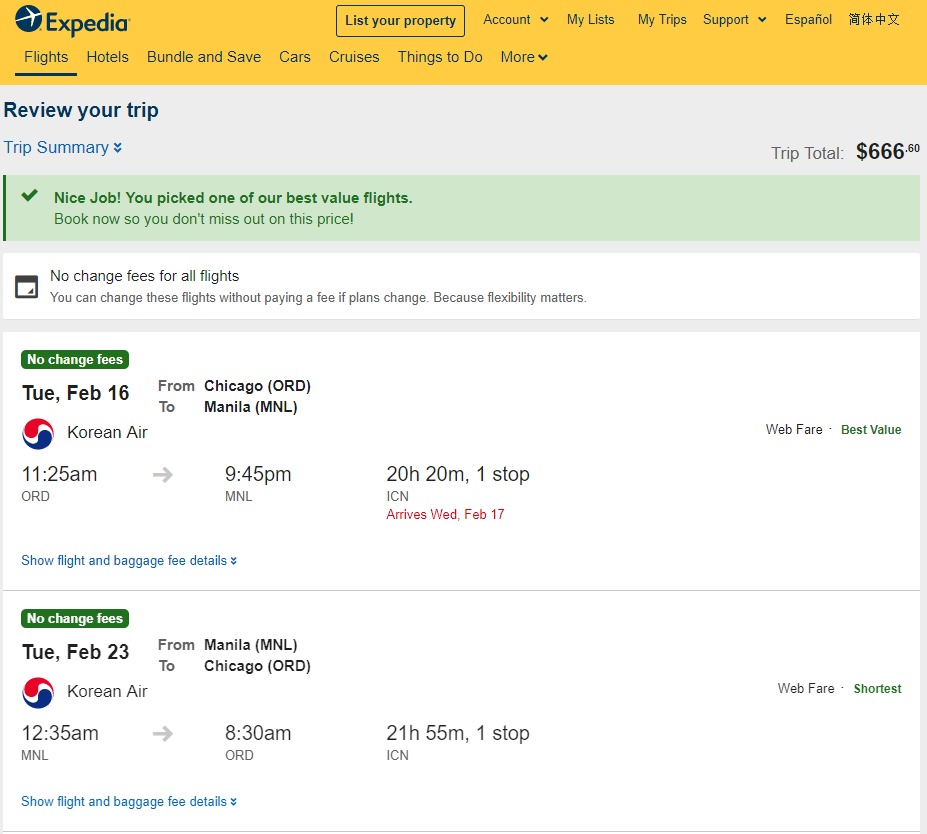The height and width of the screenshot is (834, 927).
Task: Expand the Trip Summary section
Action: pos(63,147)
